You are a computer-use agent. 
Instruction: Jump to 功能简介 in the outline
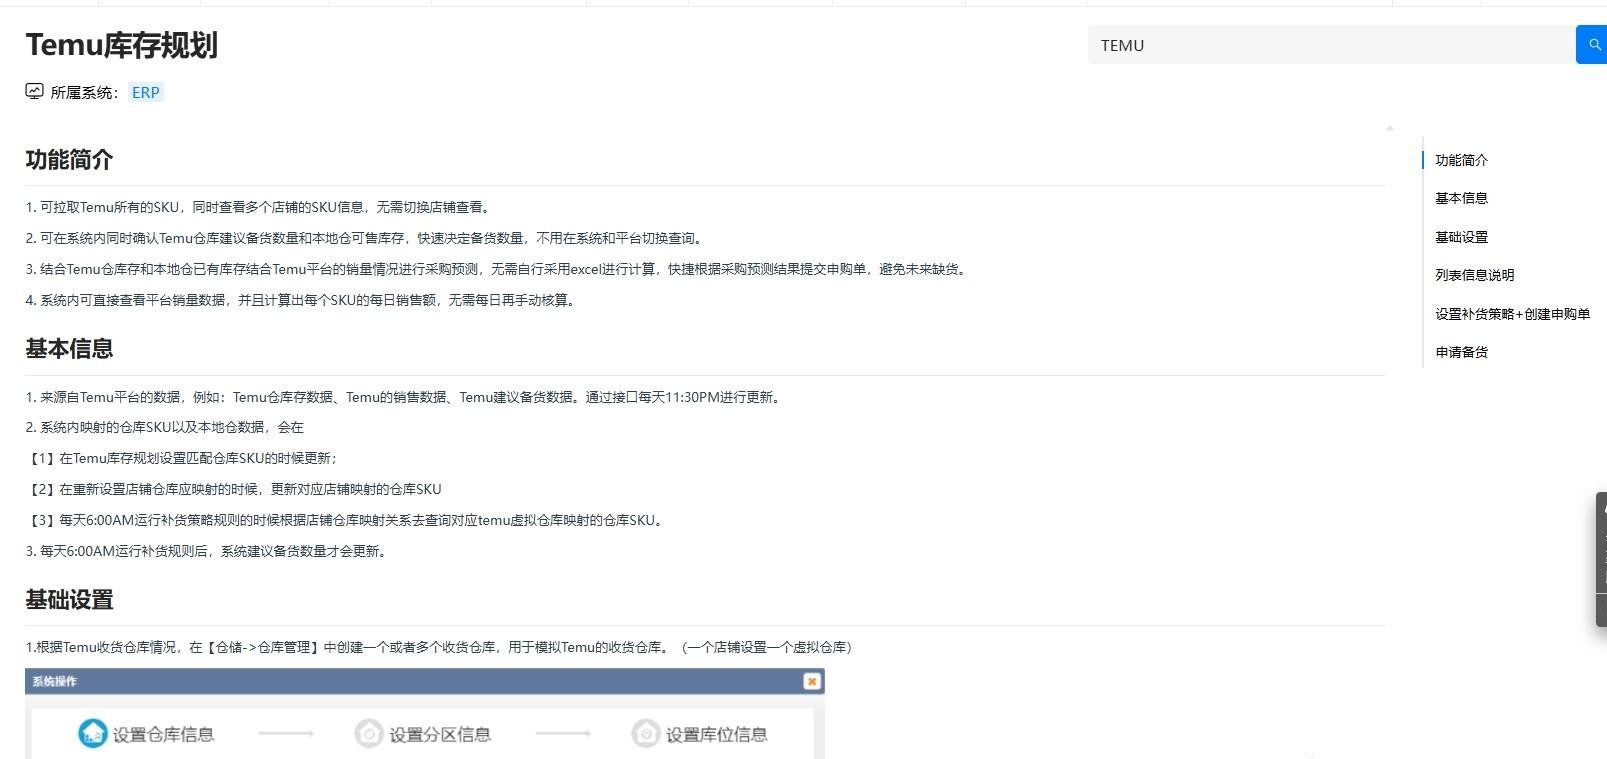point(1461,160)
